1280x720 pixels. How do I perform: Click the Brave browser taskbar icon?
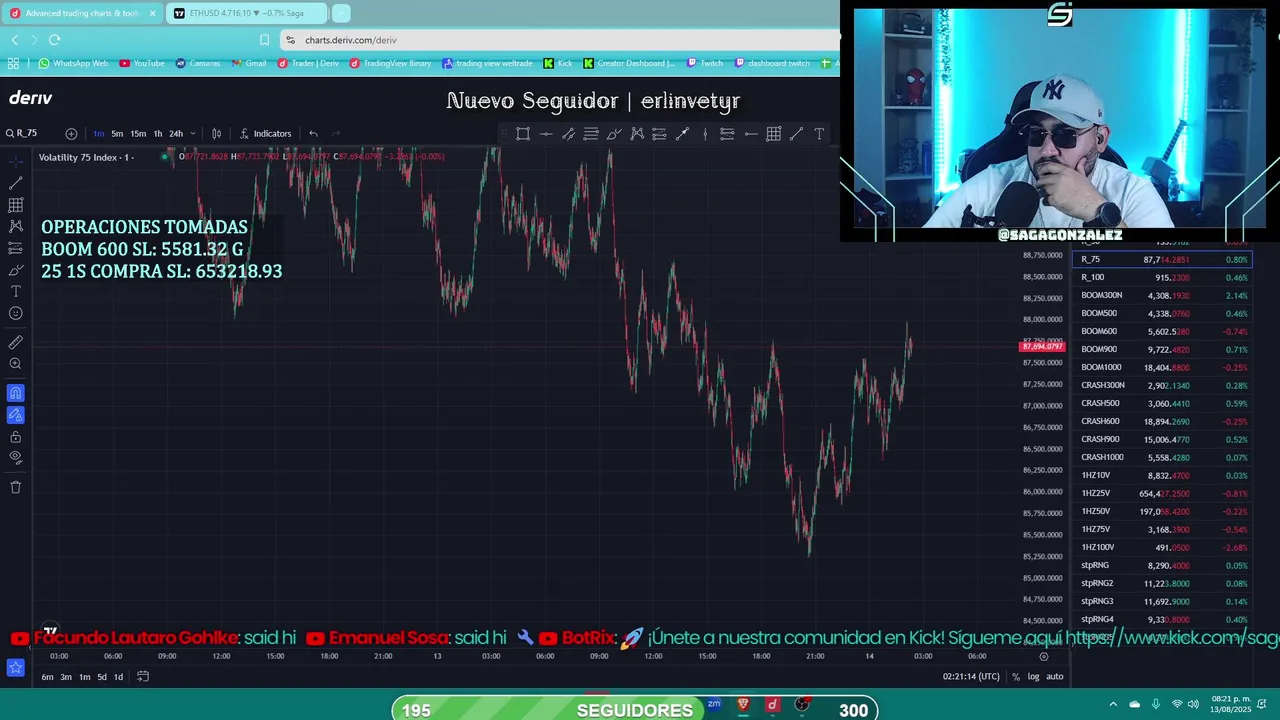pyautogui.click(x=743, y=705)
